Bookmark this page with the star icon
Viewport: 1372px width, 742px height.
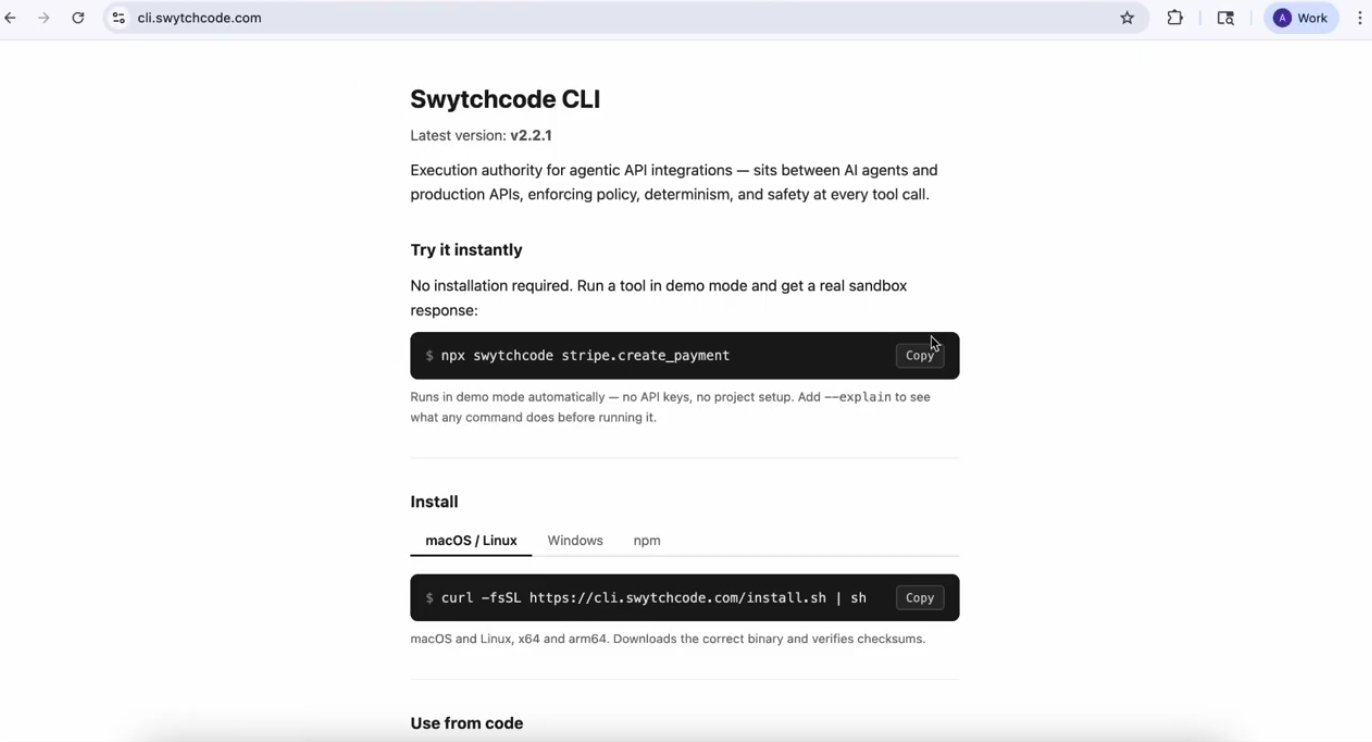pos(1127,18)
